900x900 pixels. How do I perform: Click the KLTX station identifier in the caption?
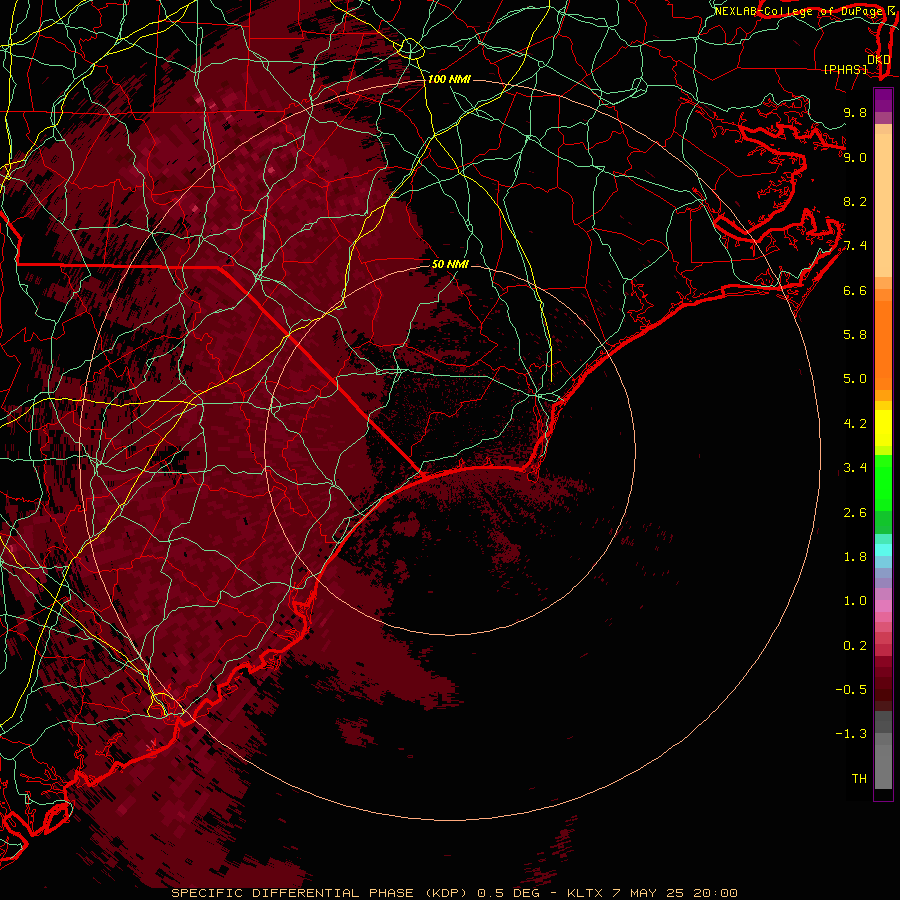point(584,893)
